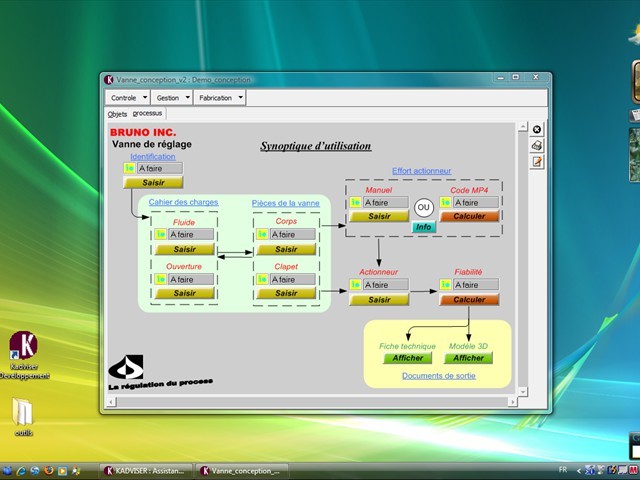Image resolution: width=640 pixels, height=480 pixels.
Task: Switch to KADVISER Assistant taskbar window
Action: point(146,471)
